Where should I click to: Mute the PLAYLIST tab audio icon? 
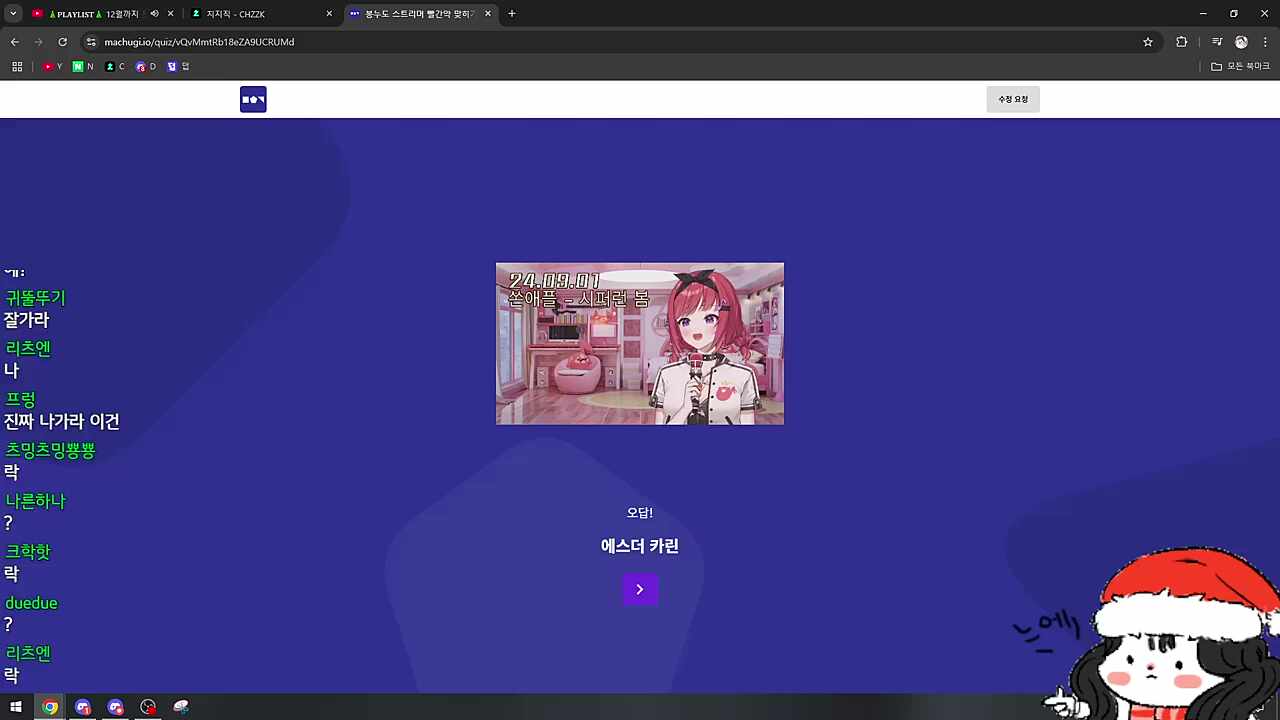154,14
